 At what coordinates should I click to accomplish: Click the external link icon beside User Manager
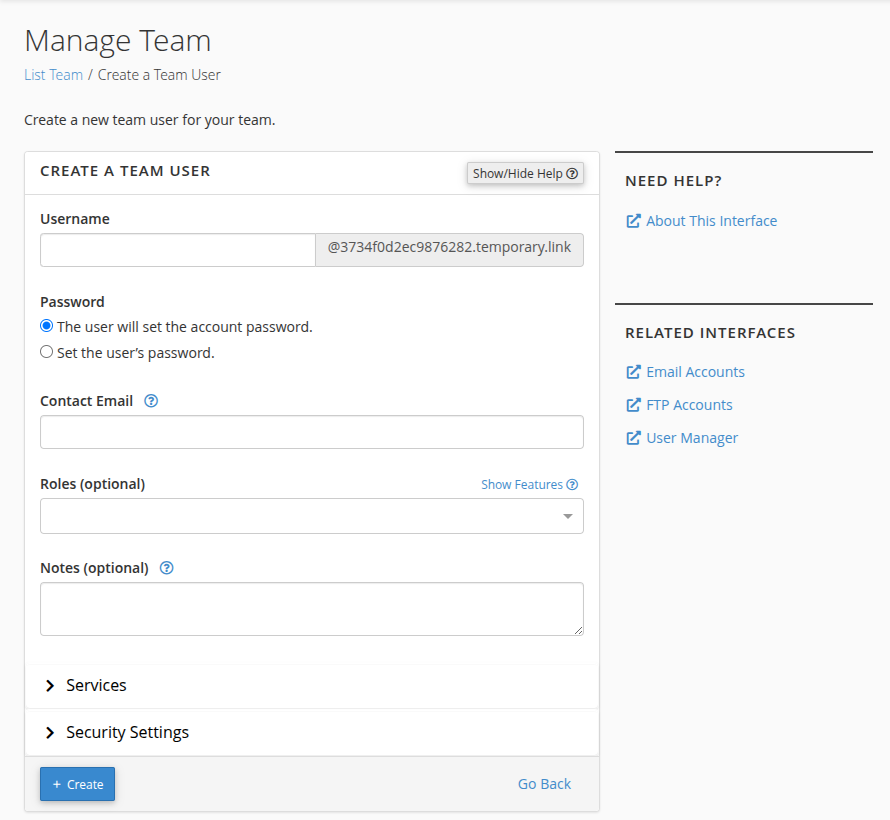(633, 438)
